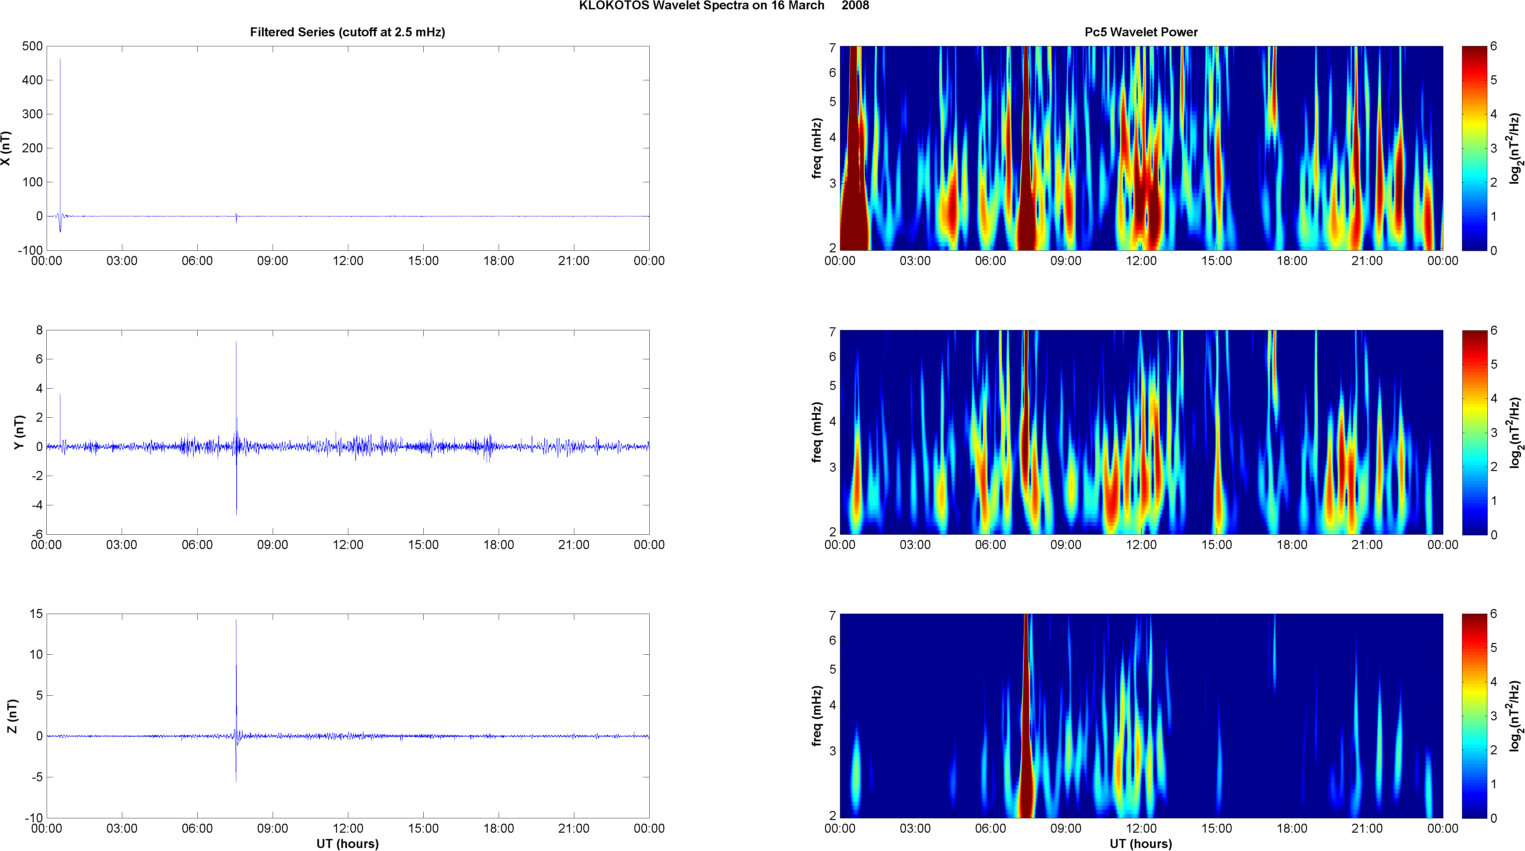The width and height of the screenshot is (1525, 851).
Task: Click the 15:00 tick under the middle wavelet plot
Action: pos(1217,545)
